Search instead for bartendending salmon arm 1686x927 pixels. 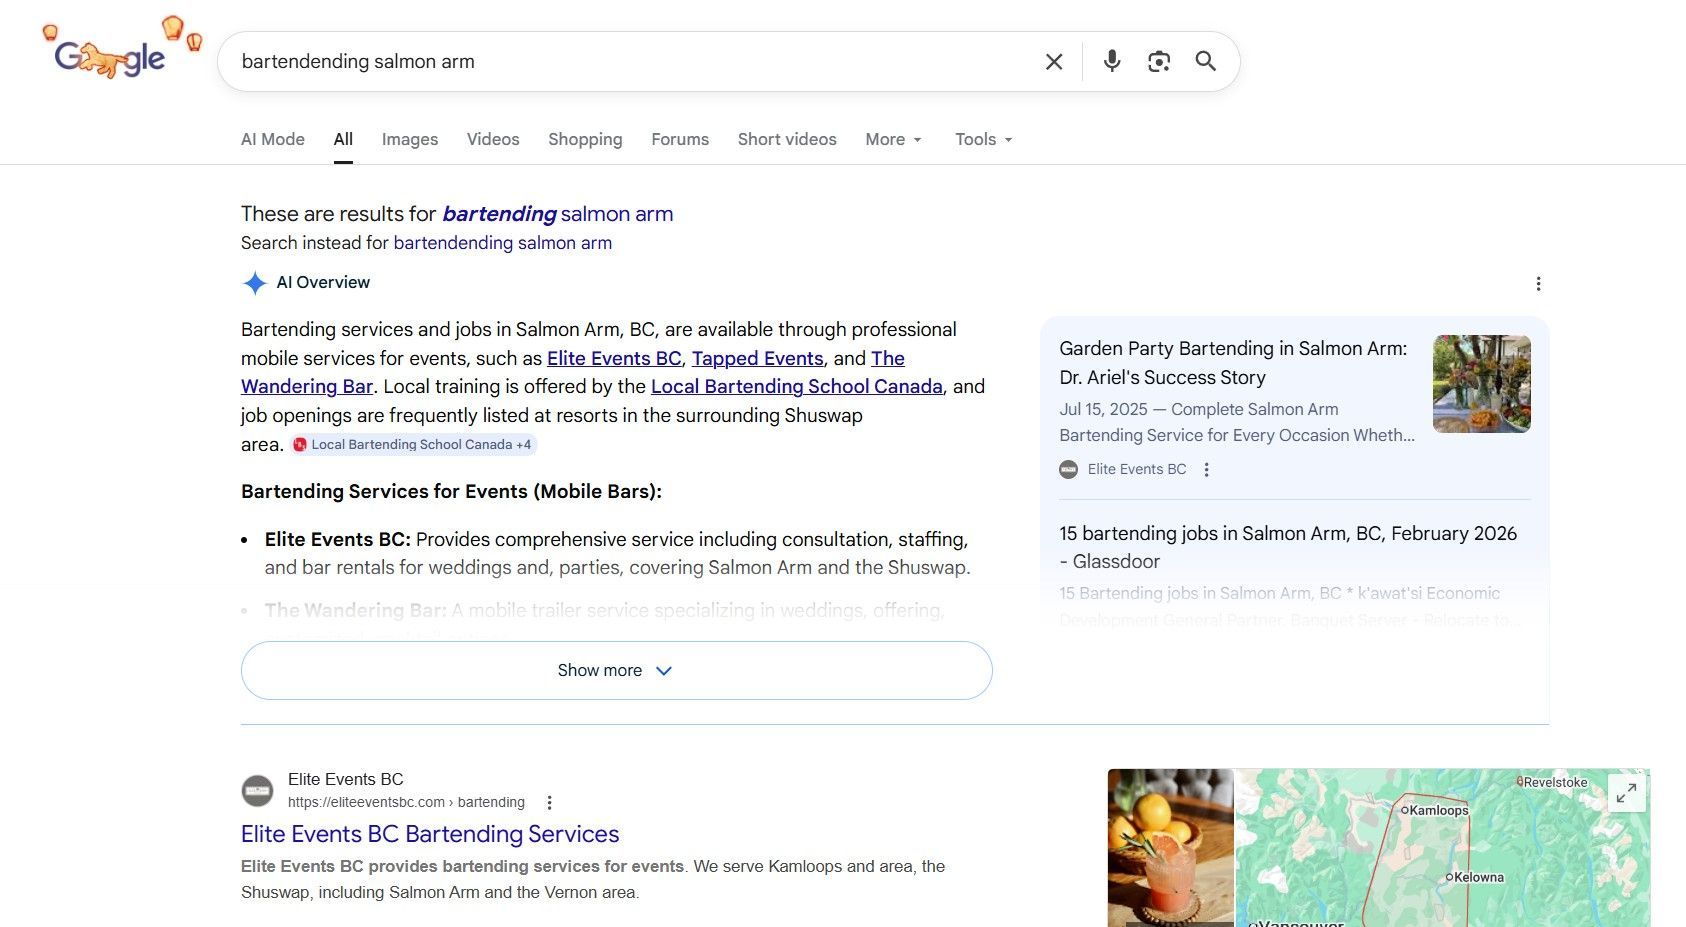[x=502, y=243]
